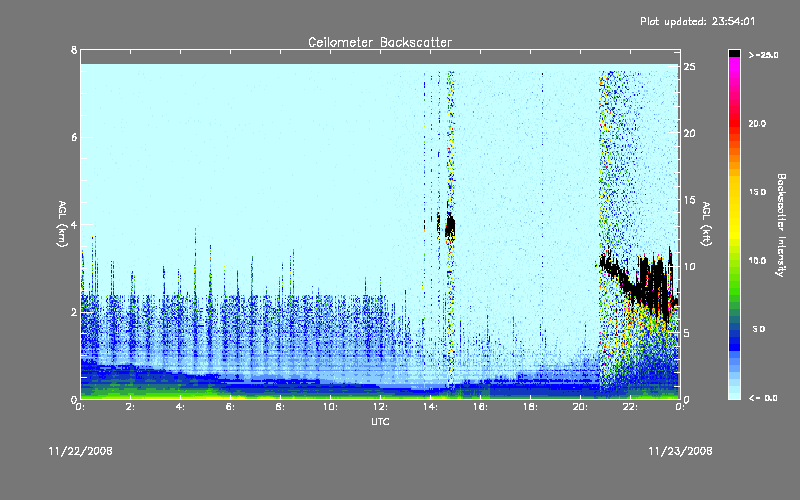
Task: Click the "20.0" colorbar value label
Action: point(757,123)
